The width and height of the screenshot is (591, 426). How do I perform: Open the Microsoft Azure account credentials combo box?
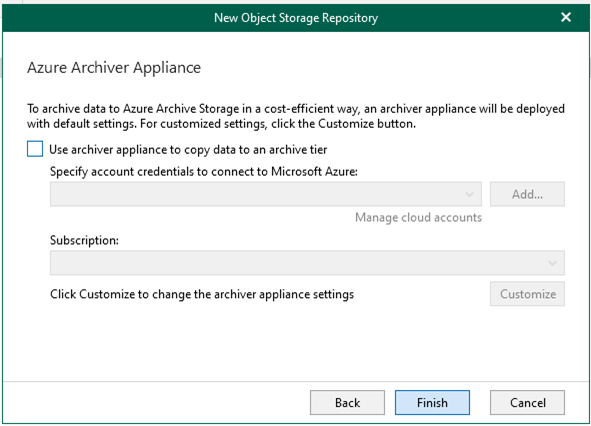[266, 194]
